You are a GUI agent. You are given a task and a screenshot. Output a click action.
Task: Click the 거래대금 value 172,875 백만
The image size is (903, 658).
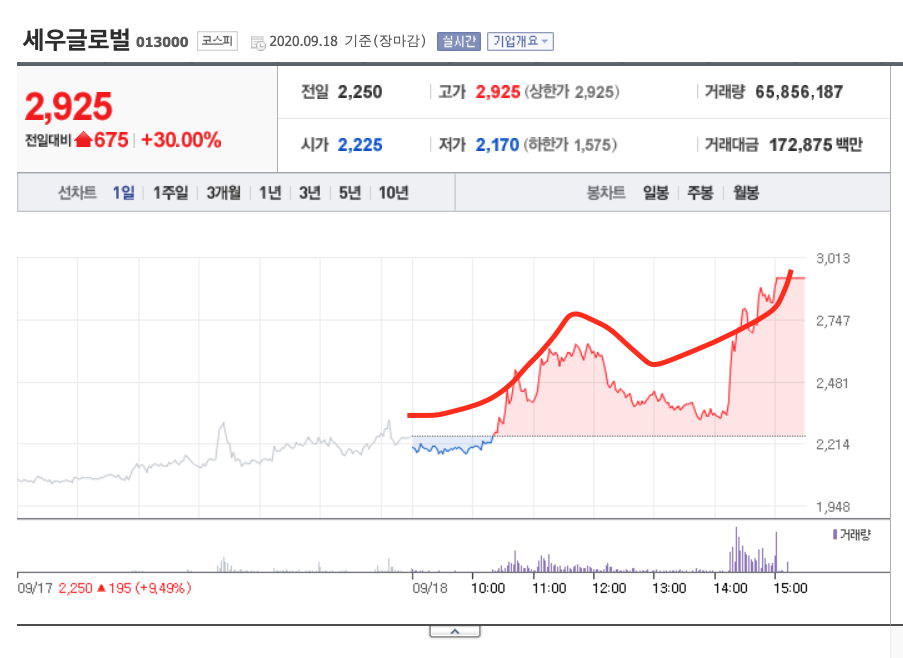pos(815,145)
